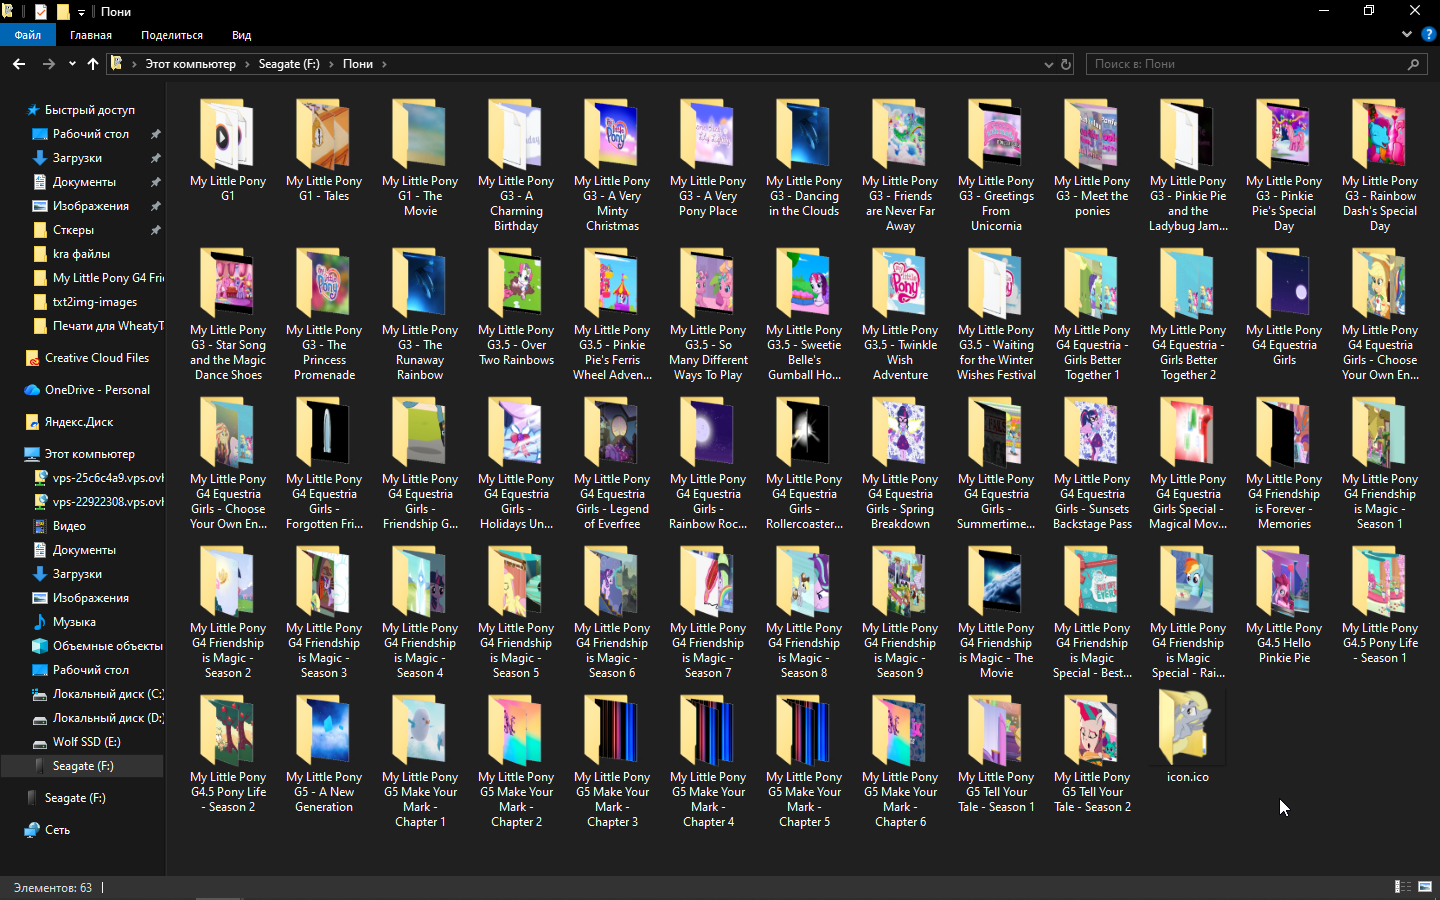Select G3 - Greetings From Unicornia folder
Image resolution: width=1440 pixels, height=900 pixels.
[x=996, y=165]
